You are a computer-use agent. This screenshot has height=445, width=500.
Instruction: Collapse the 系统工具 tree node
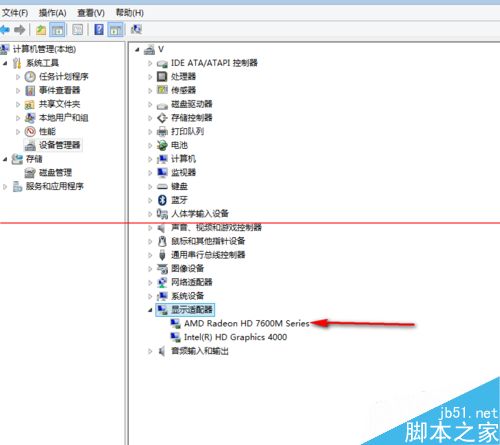pyautogui.click(x=5, y=63)
